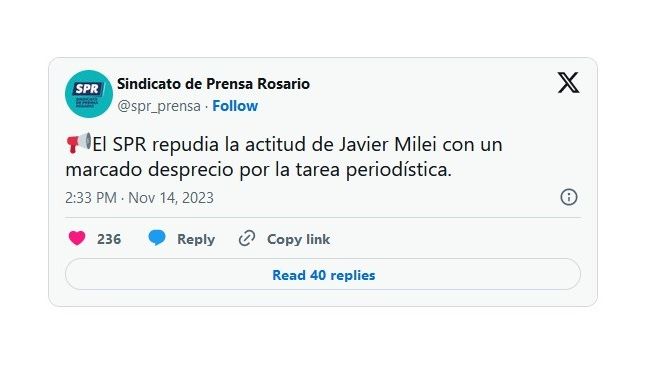
Task: Open the X logo link
Action: [x=568, y=82]
